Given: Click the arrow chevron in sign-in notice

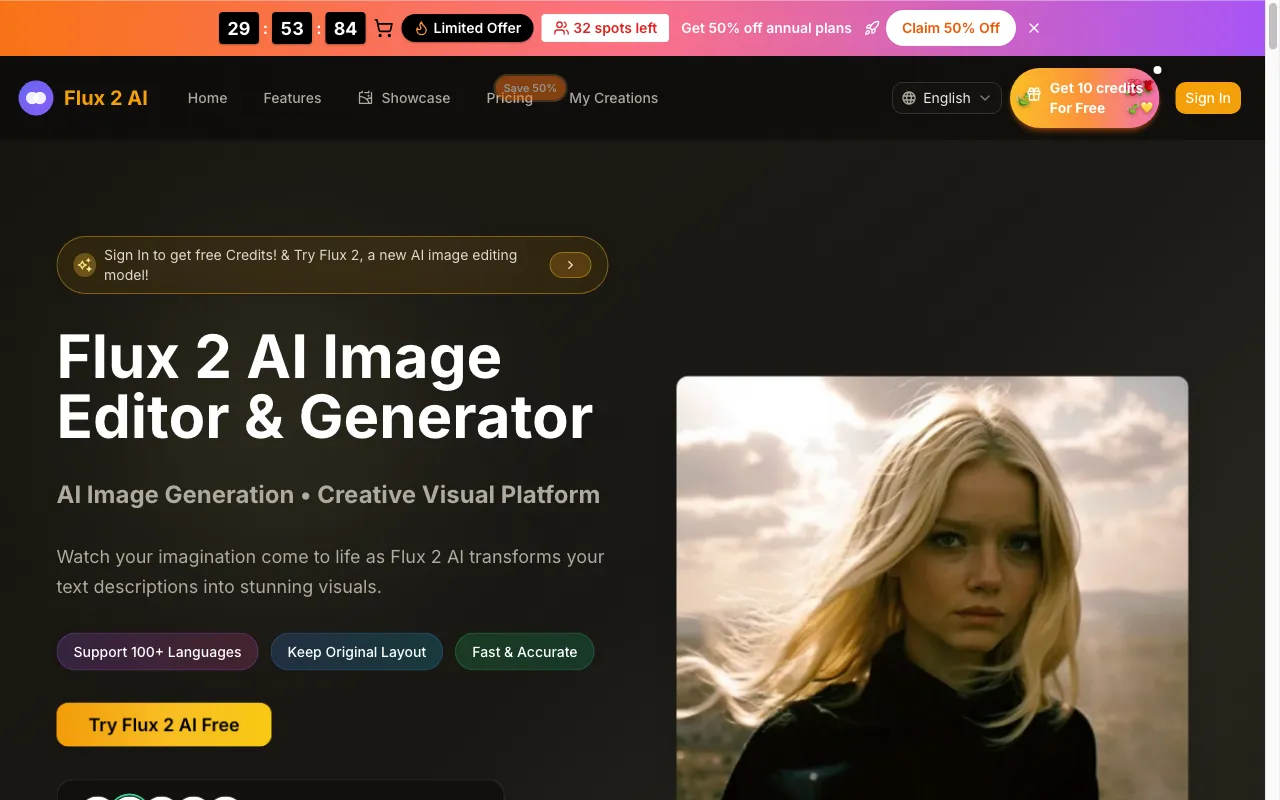Looking at the screenshot, I should (x=570, y=265).
